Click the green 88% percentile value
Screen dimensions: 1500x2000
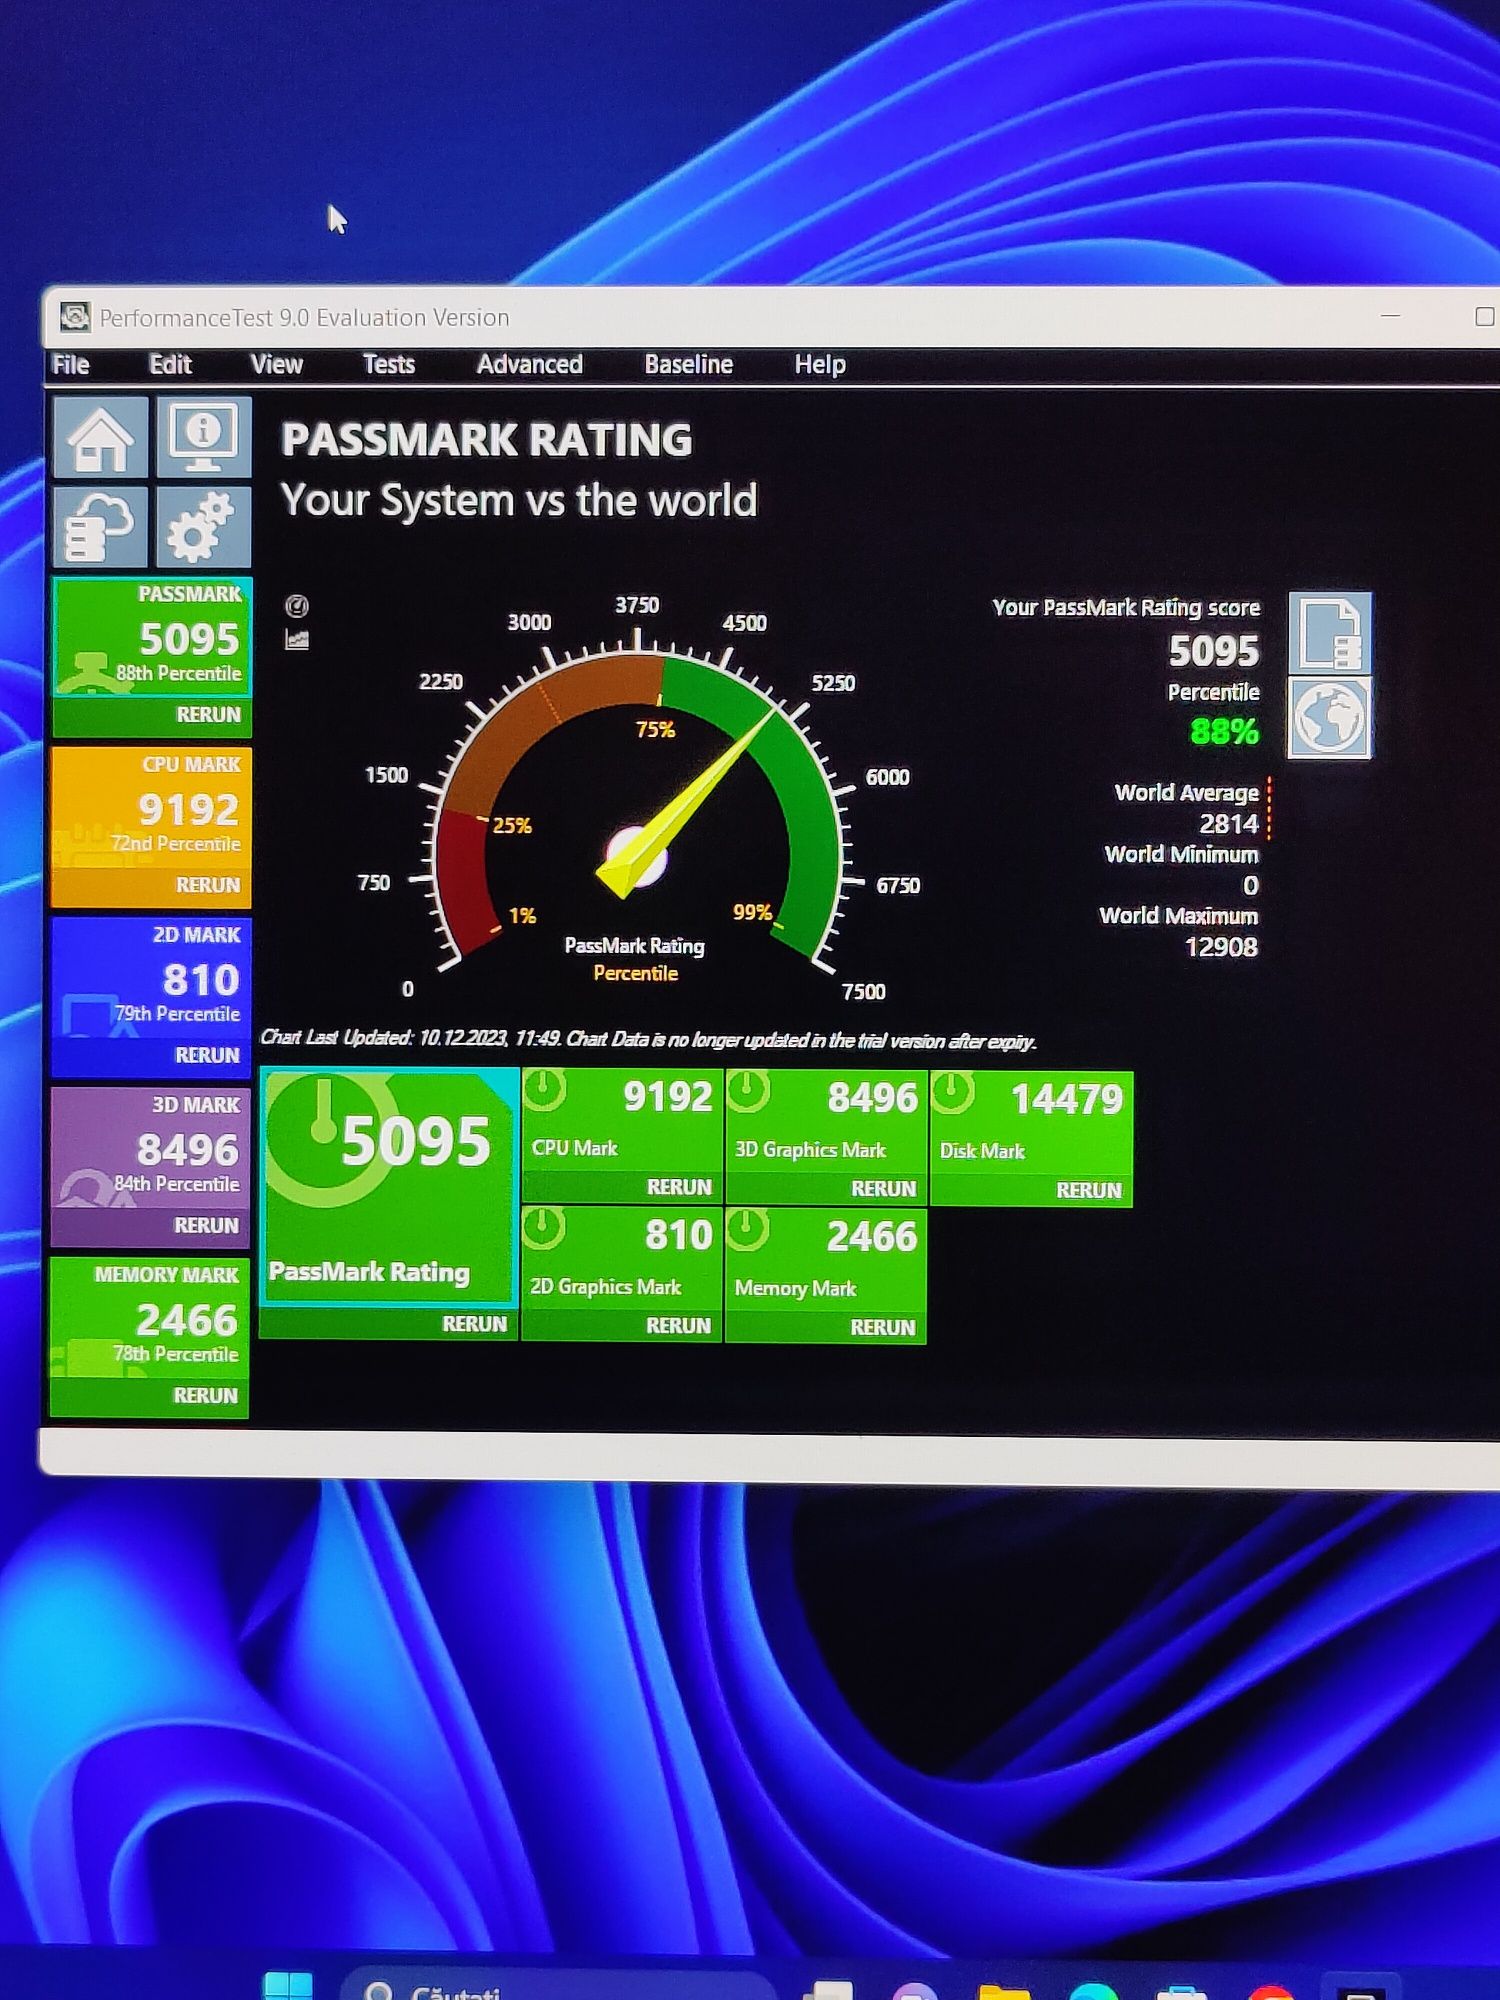[1224, 732]
